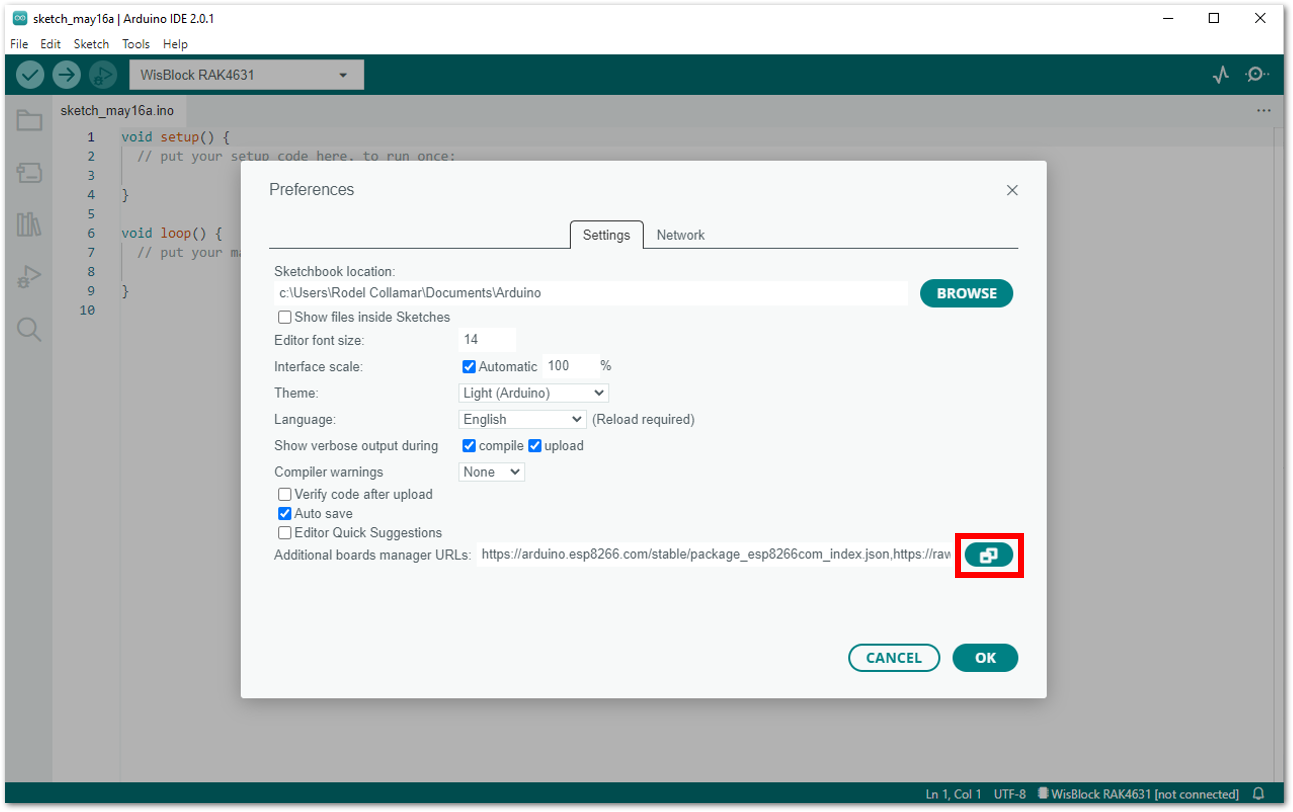Click the Arduino IDE title bar logo

[19, 19]
